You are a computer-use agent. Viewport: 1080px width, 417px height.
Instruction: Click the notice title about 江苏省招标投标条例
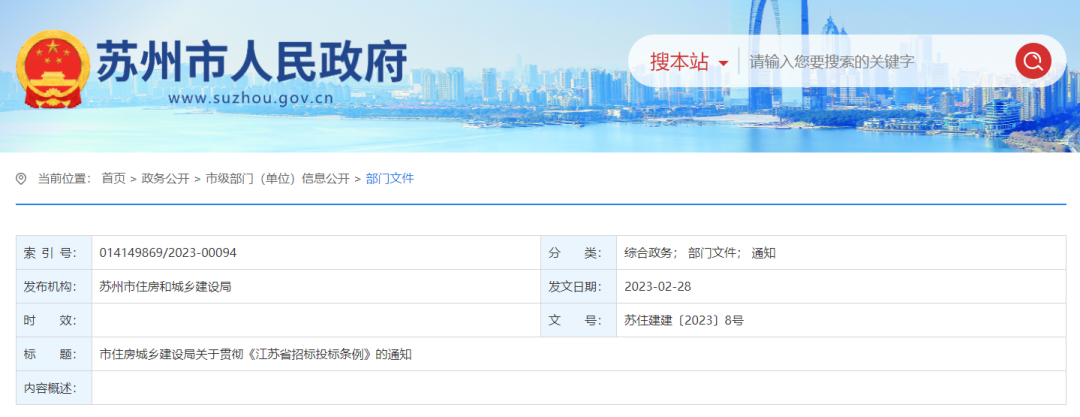pyautogui.click(x=256, y=354)
